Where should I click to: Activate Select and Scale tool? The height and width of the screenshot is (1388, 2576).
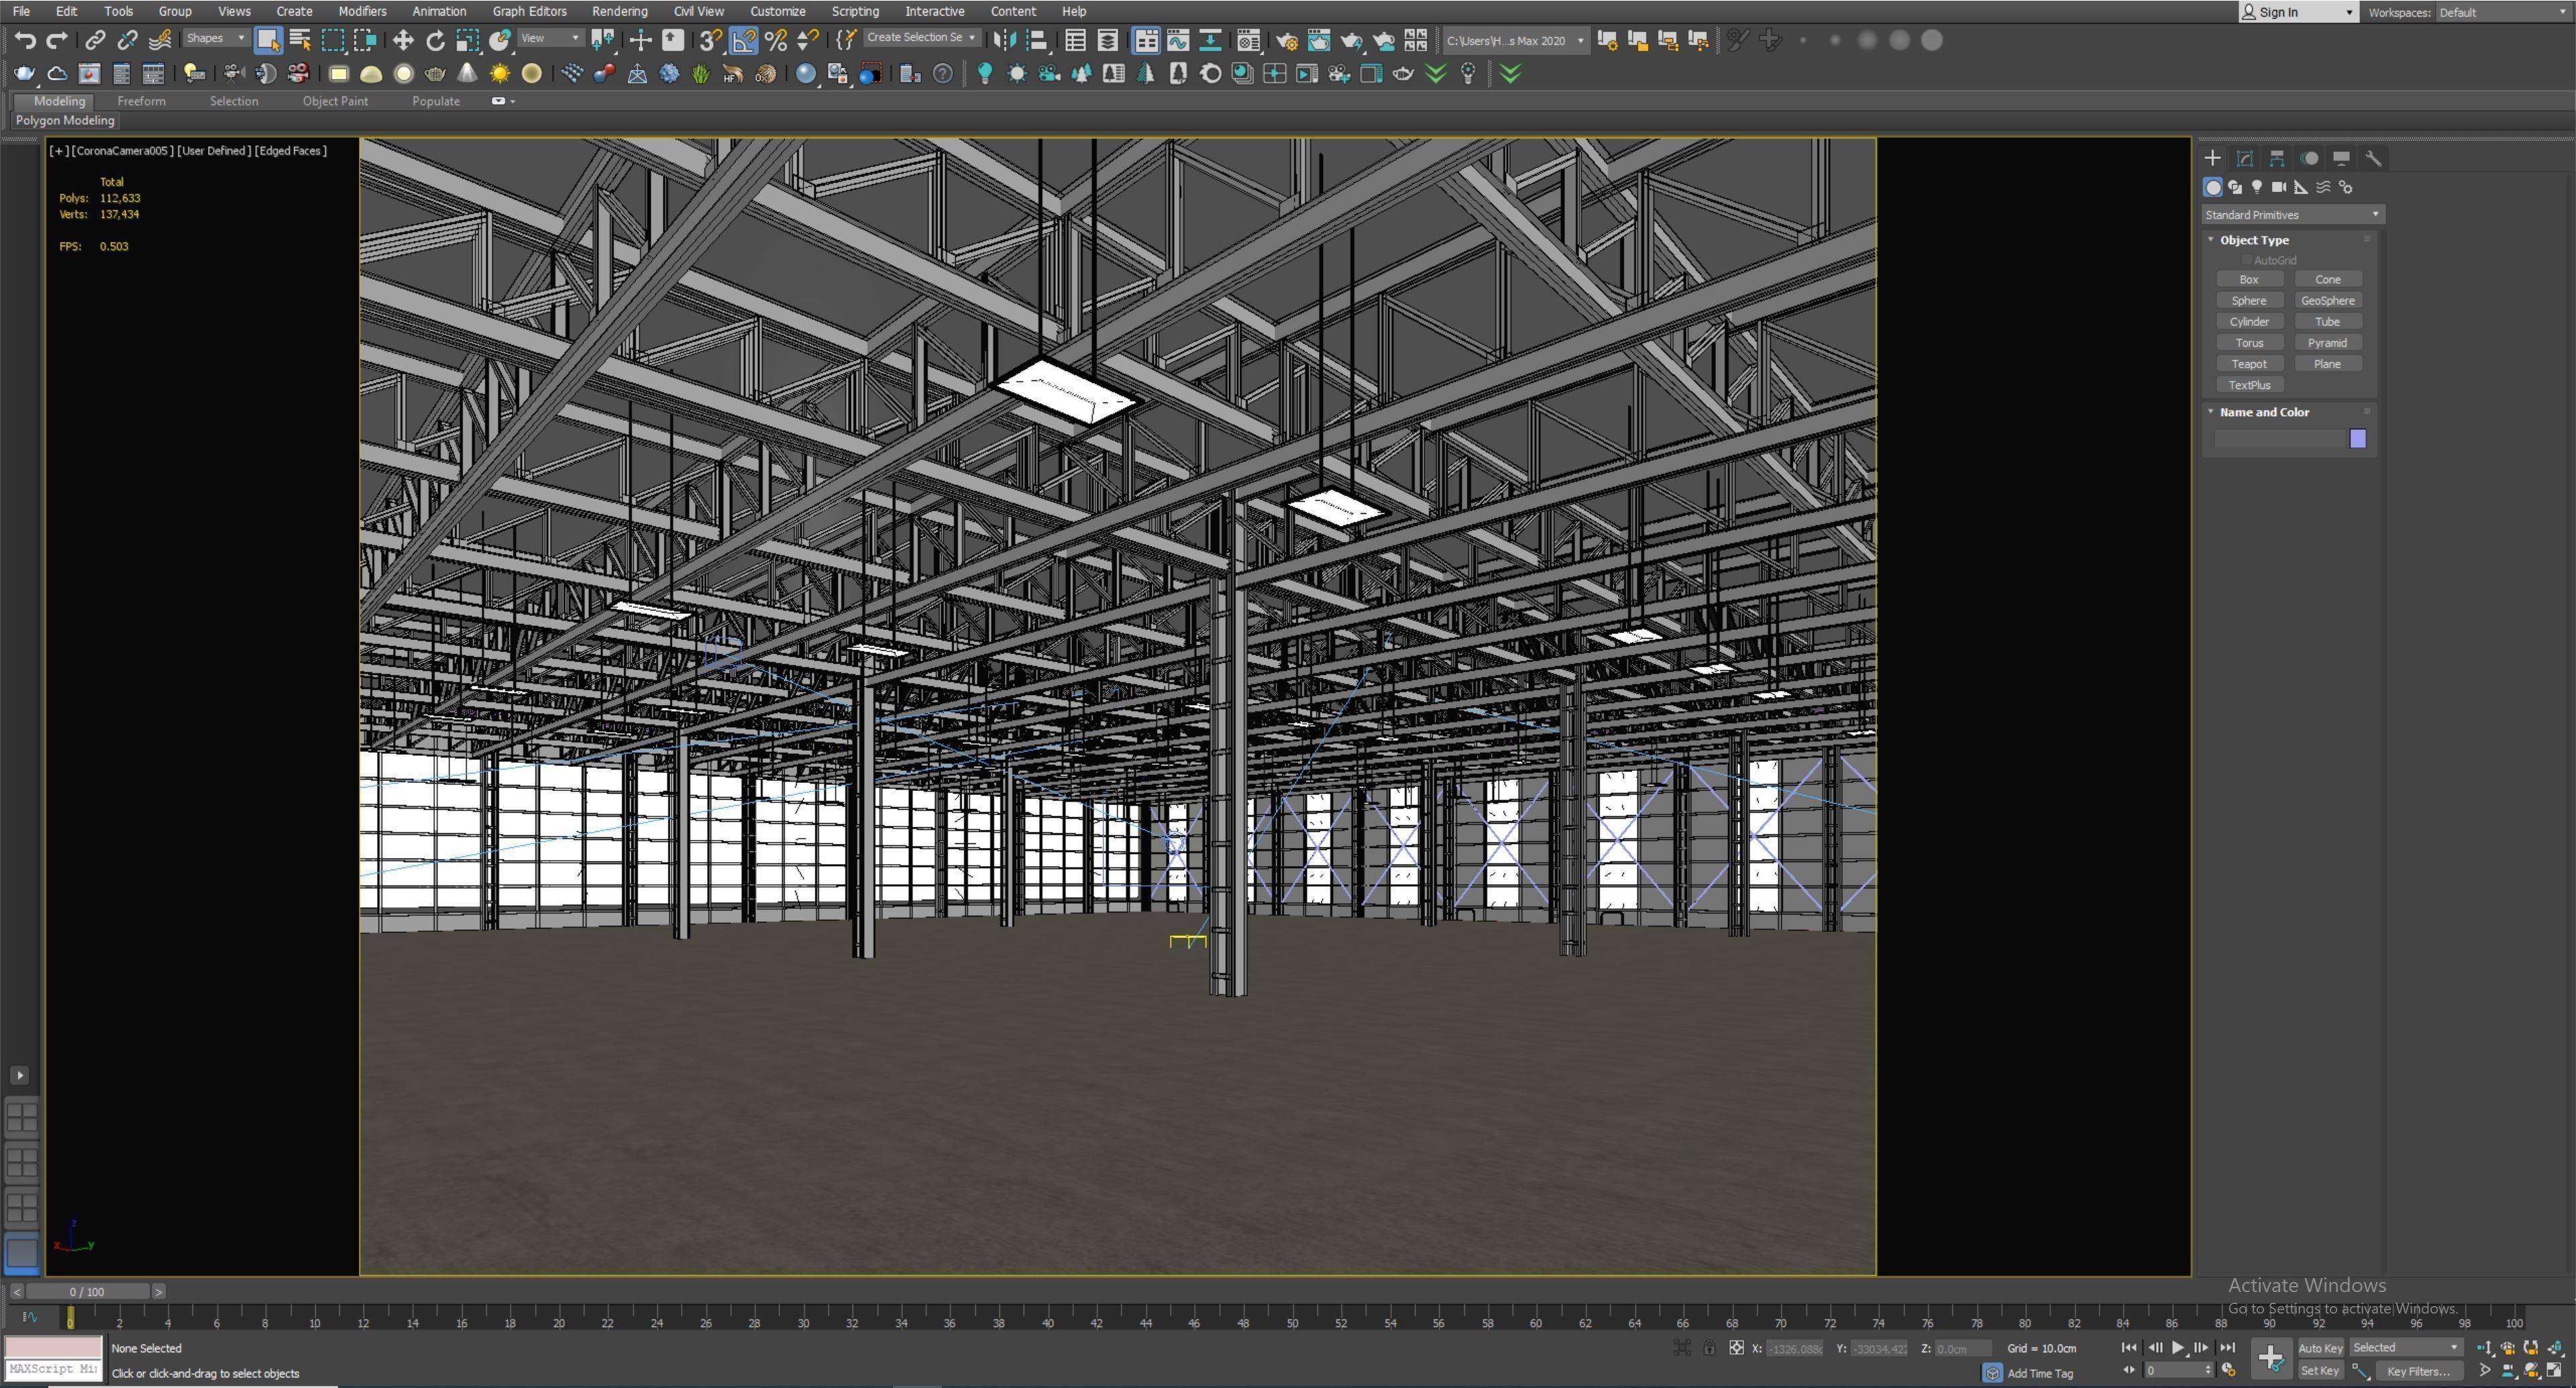point(467,40)
